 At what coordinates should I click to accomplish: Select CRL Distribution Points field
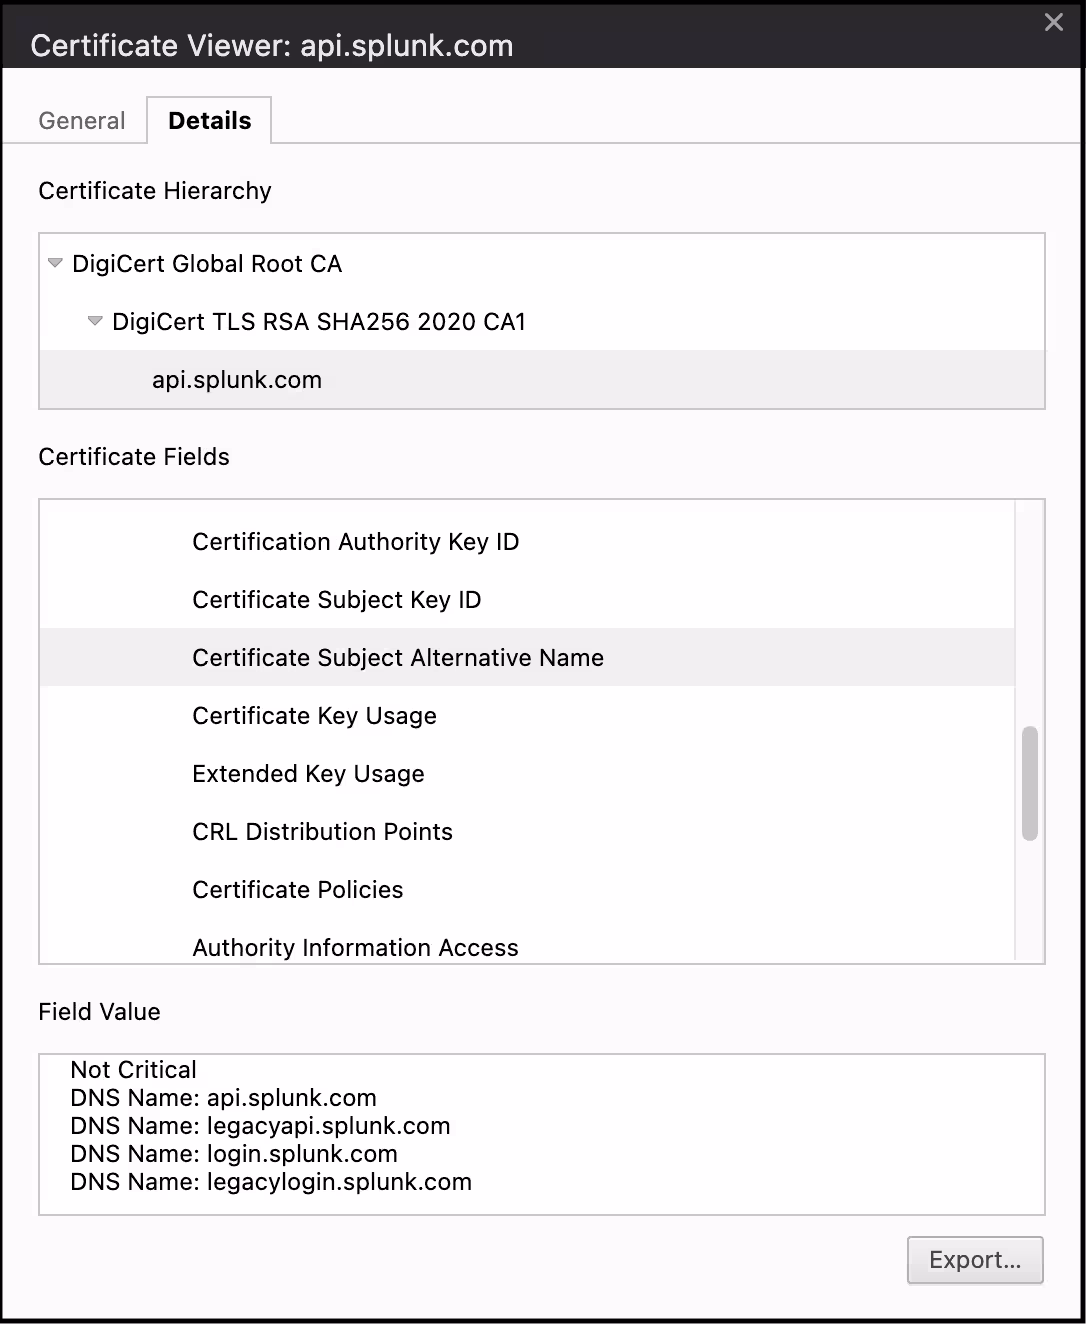point(322,832)
